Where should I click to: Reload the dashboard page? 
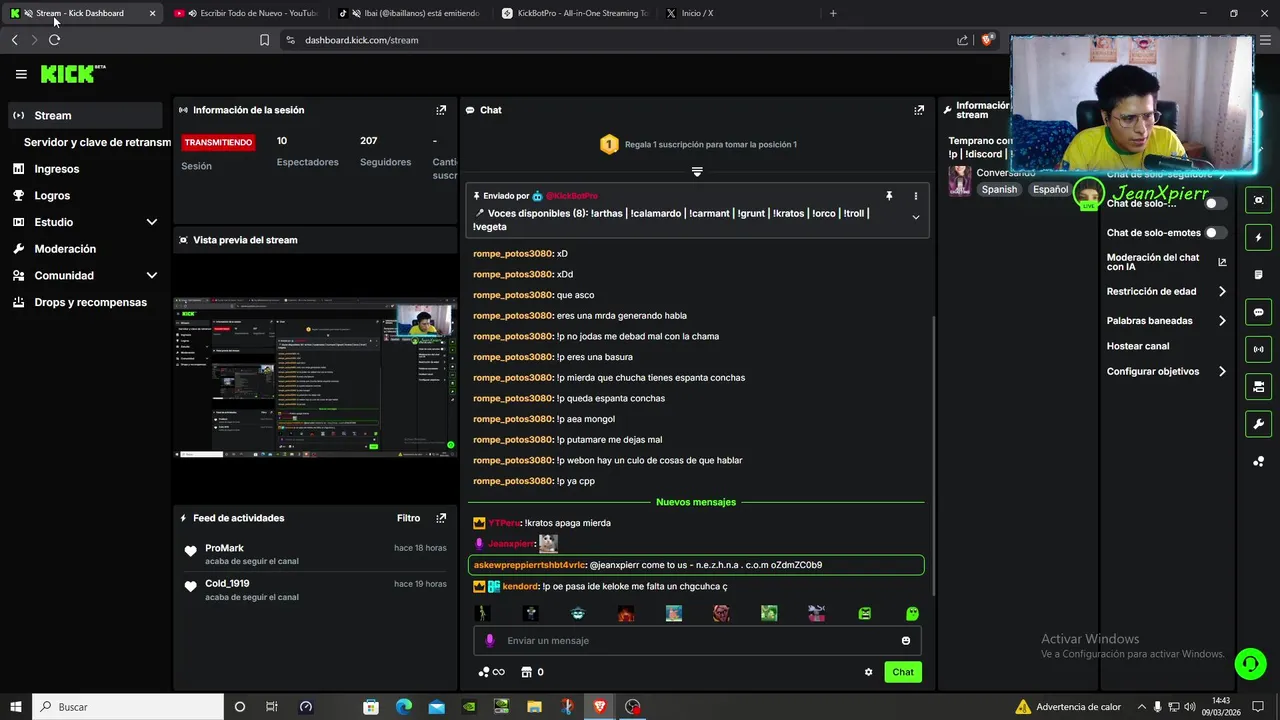[x=54, y=40]
